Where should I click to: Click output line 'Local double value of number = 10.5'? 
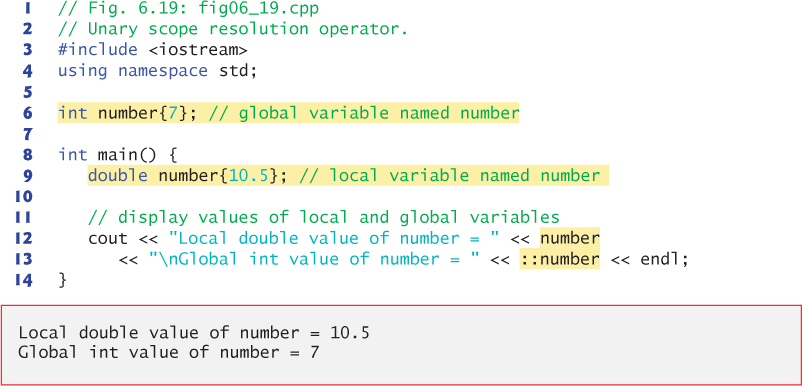tap(194, 333)
